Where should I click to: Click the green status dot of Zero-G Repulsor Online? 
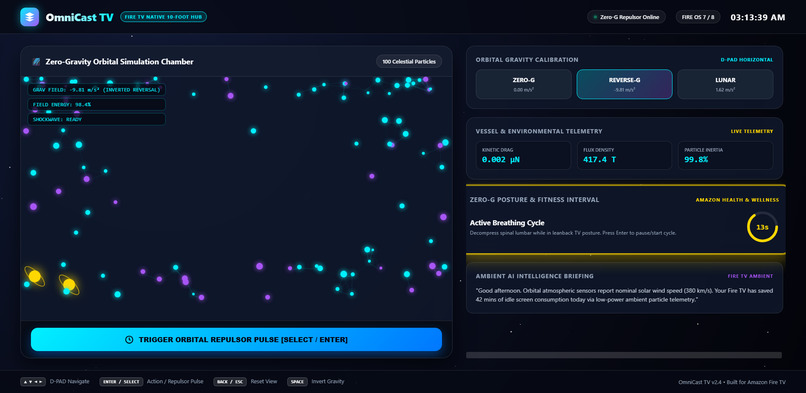coord(595,17)
